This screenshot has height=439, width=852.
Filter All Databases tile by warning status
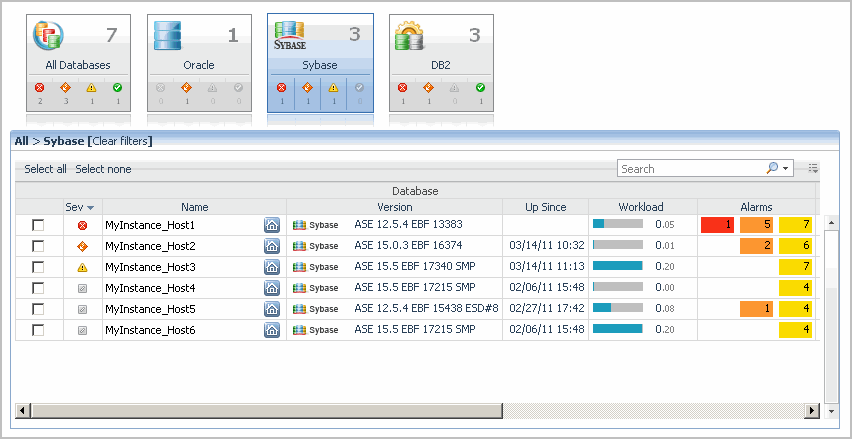tap(91, 87)
